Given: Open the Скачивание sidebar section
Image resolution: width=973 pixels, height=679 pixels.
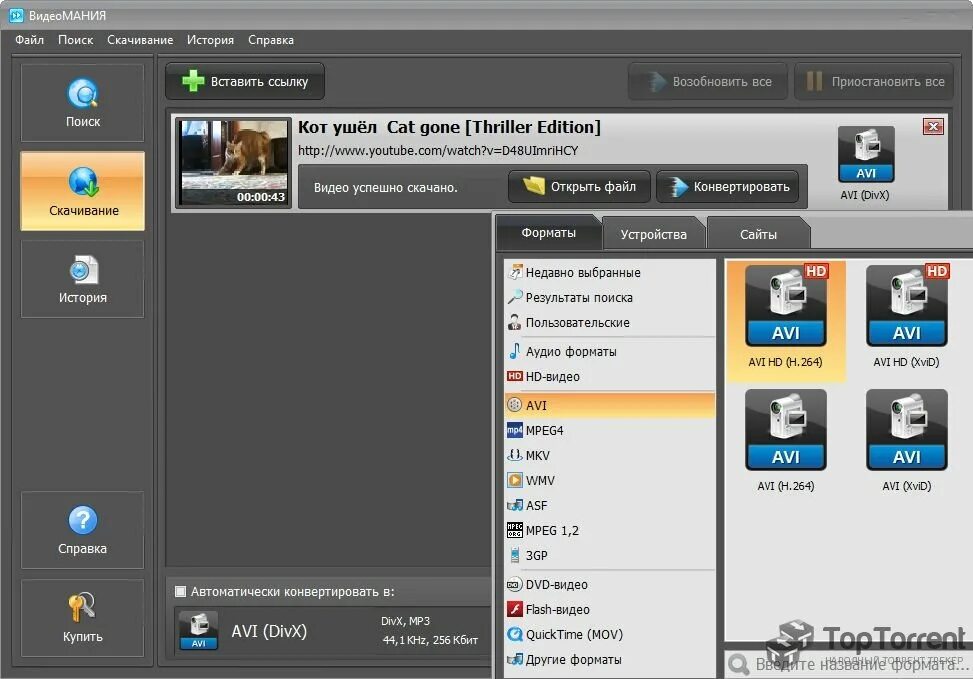Looking at the screenshot, I should [x=83, y=191].
